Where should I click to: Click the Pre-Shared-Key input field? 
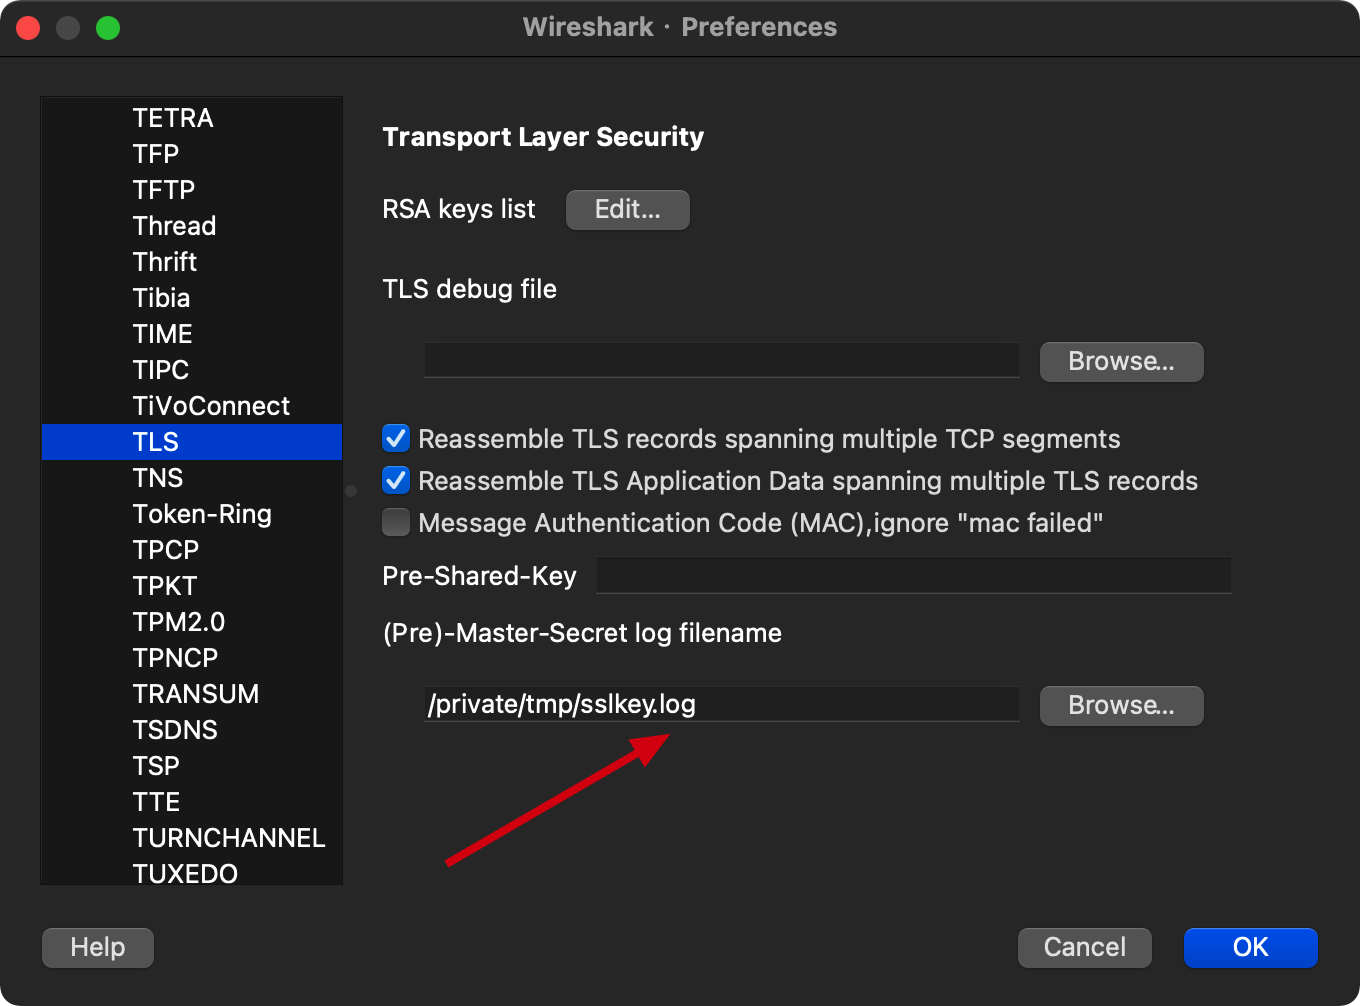pos(914,575)
